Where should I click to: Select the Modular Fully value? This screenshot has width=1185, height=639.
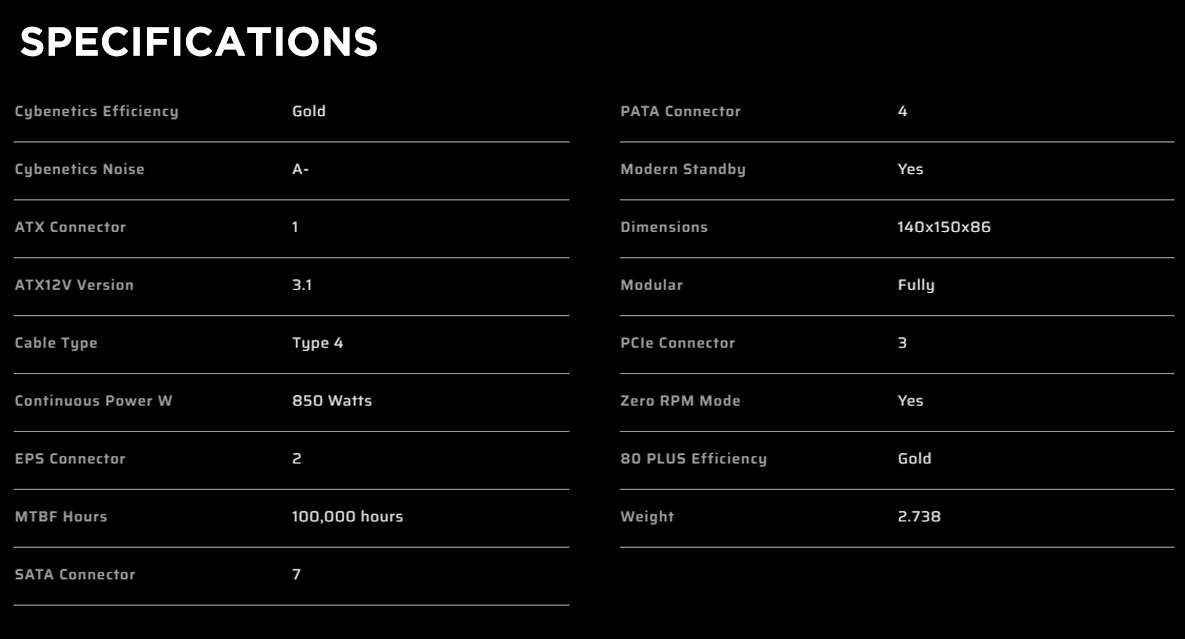point(916,286)
